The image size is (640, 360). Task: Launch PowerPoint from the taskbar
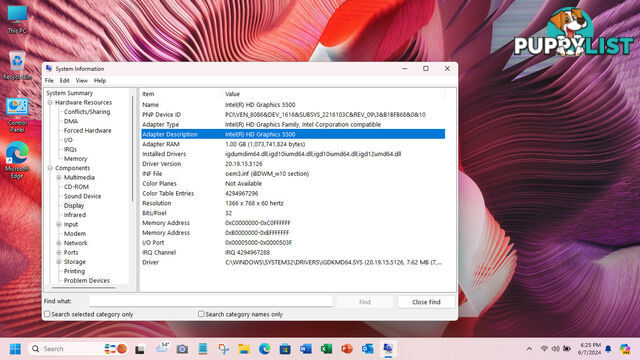coord(347,349)
